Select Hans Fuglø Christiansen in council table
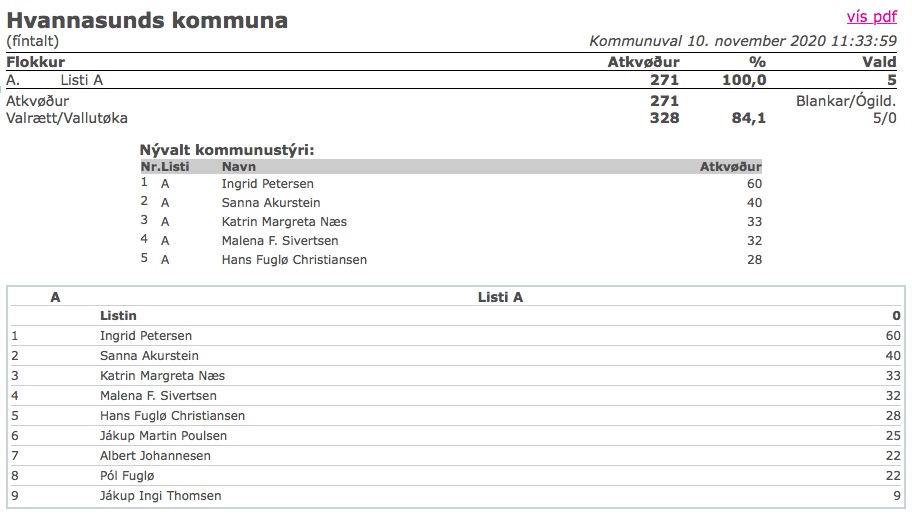Viewport: 912px width, 516px height. click(294, 259)
